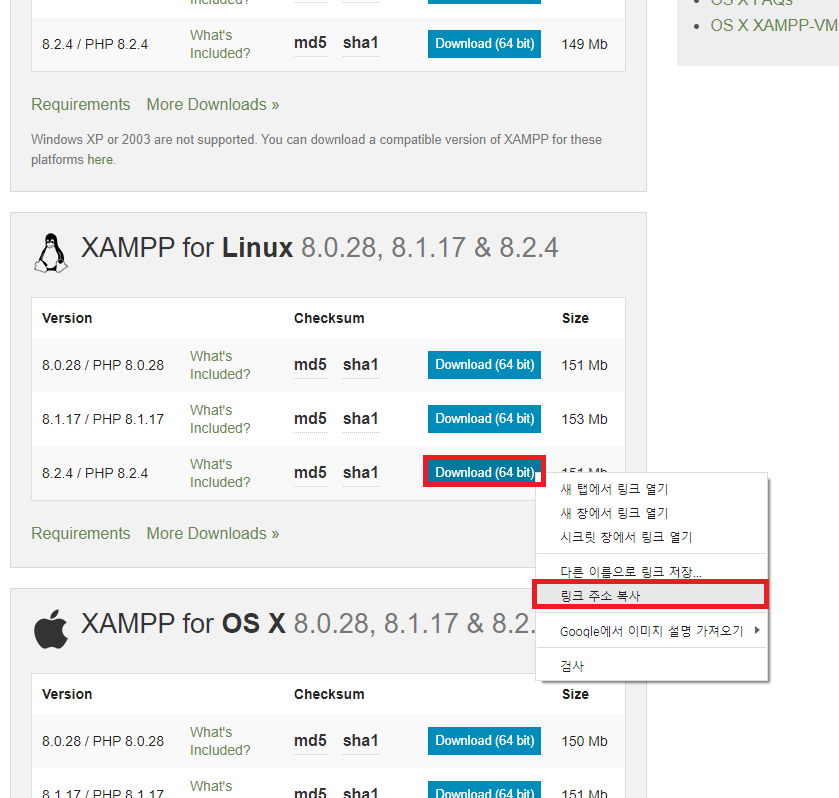The image size is (839, 798).
Task: Show sha1 checksum for OS X 8.0.28
Action: [x=361, y=741]
